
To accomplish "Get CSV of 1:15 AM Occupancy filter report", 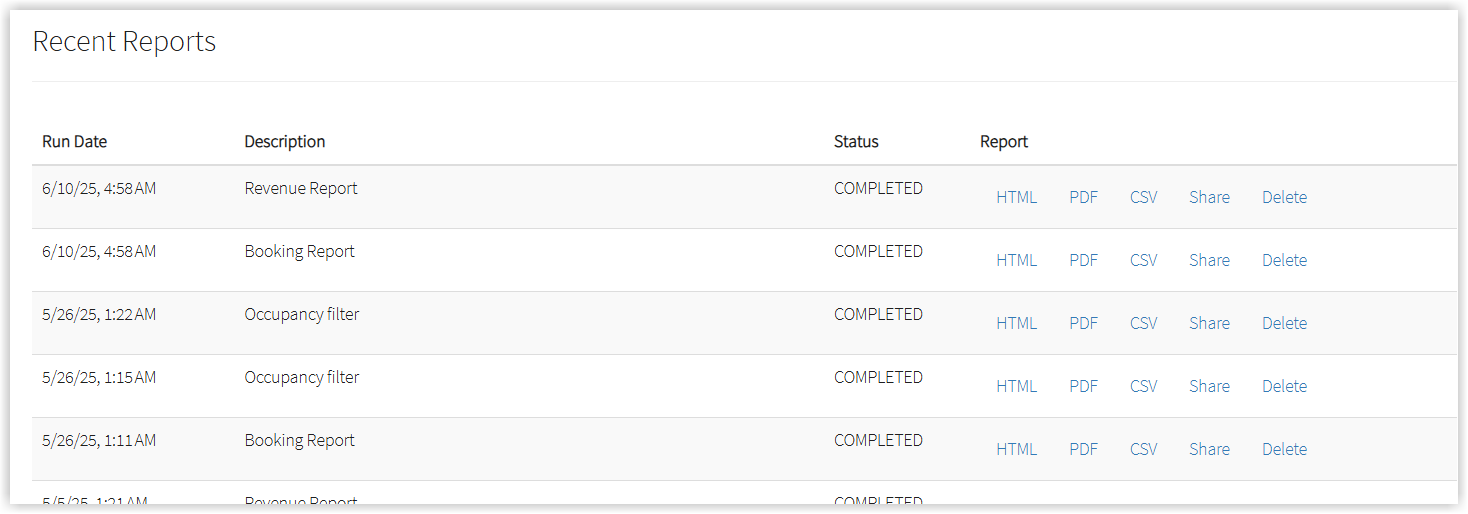I will 1143,386.
